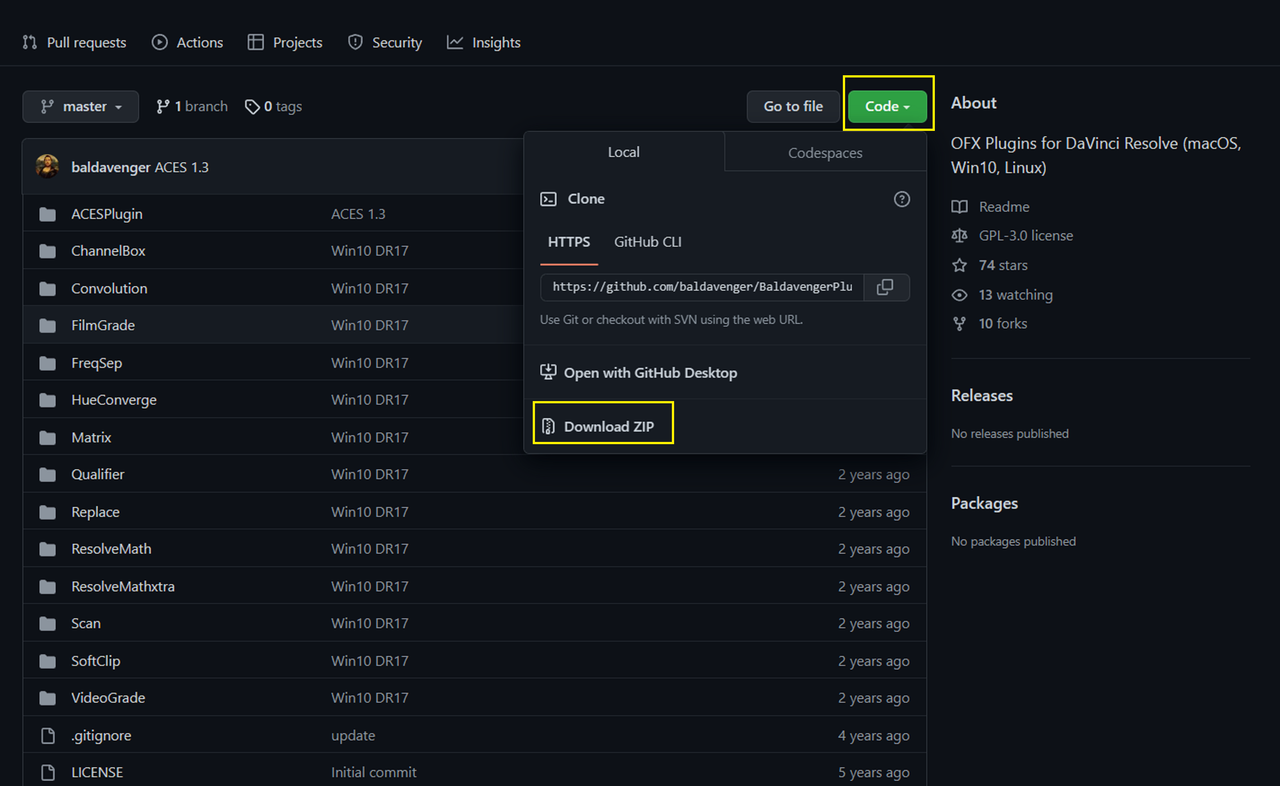Viewport: 1280px width, 786px height.
Task: Click the ACESPlugin folder icon
Action: [x=47, y=214]
